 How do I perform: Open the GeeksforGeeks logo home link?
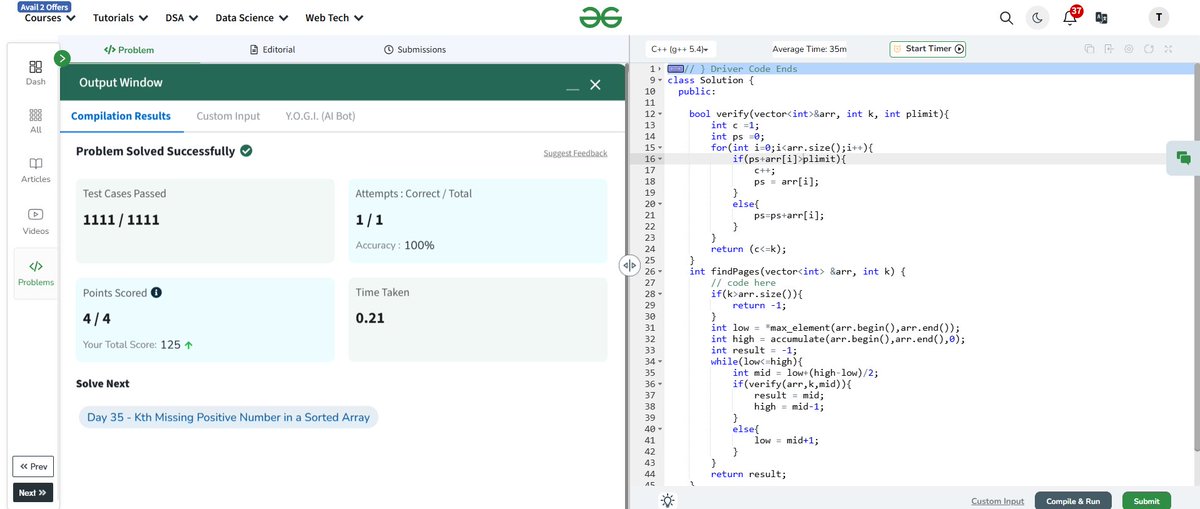(601, 17)
